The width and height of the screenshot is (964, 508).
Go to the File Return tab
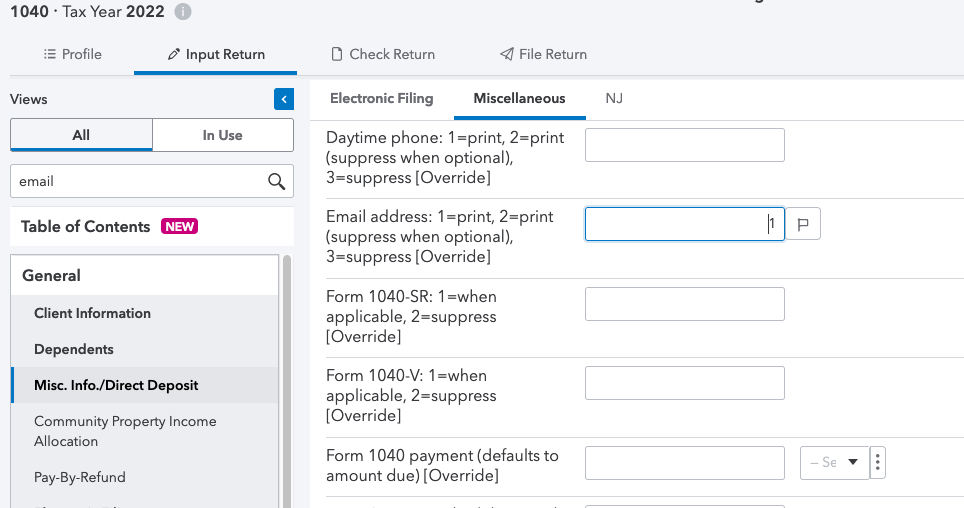click(543, 54)
